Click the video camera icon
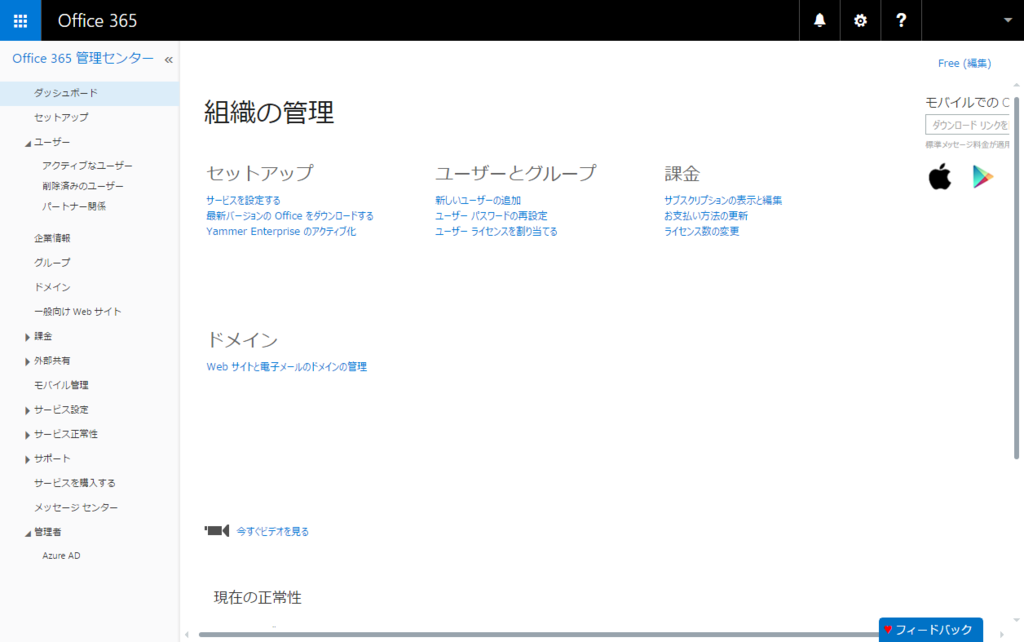Viewport: 1024px width, 642px height. [x=217, y=530]
